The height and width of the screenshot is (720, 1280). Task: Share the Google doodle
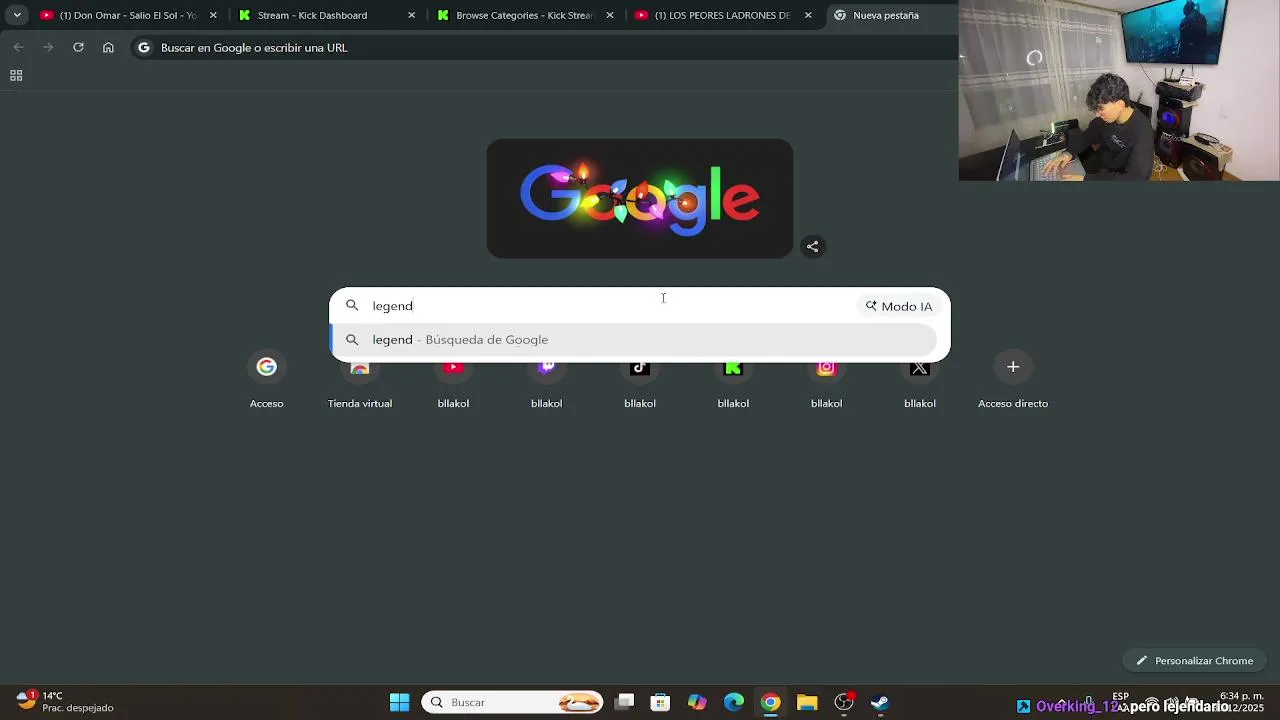pos(812,246)
